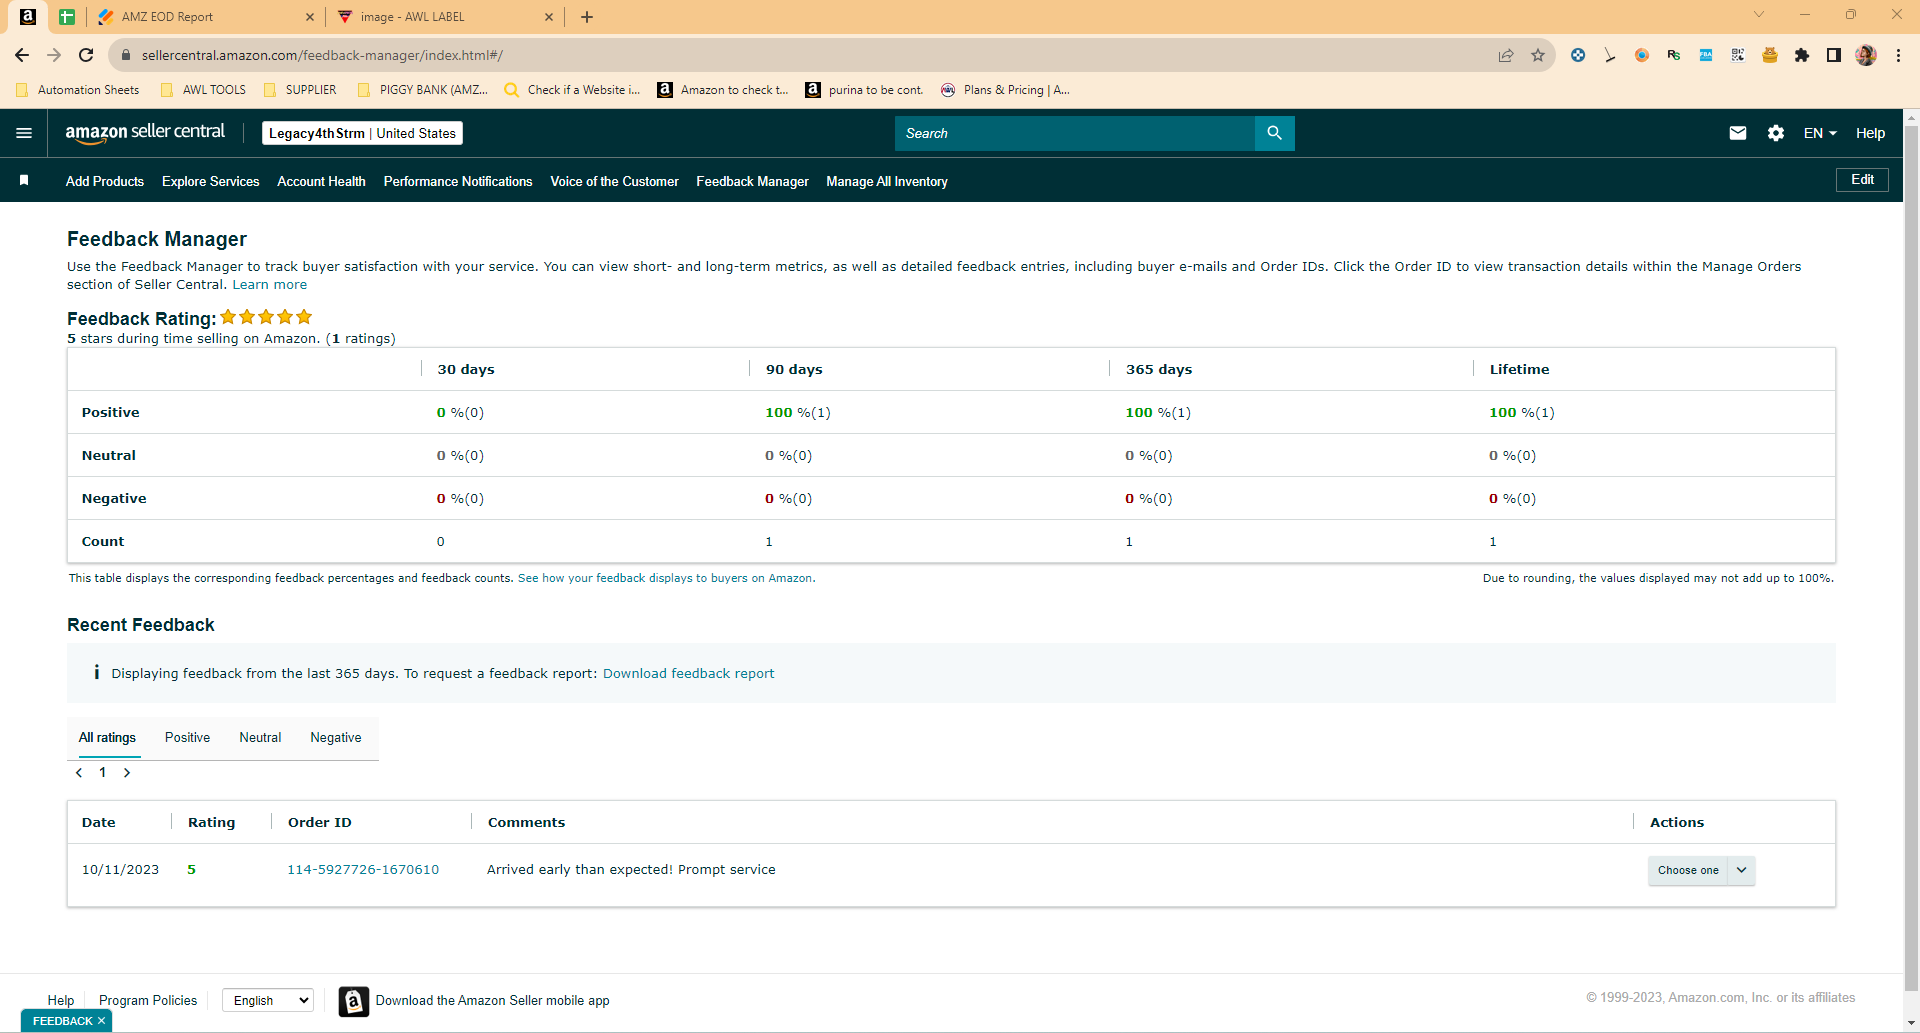Click the Seller Central Search field
The height and width of the screenshot is (1033, 1920).
coord(1075,133)
